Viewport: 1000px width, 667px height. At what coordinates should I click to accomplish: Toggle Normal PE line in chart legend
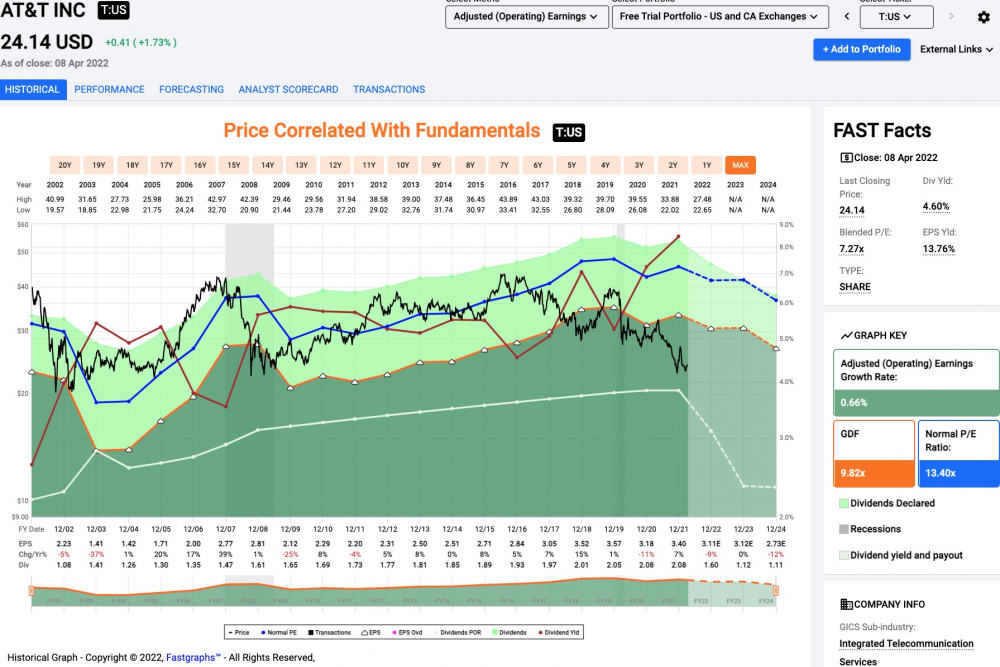coord(279,633)
